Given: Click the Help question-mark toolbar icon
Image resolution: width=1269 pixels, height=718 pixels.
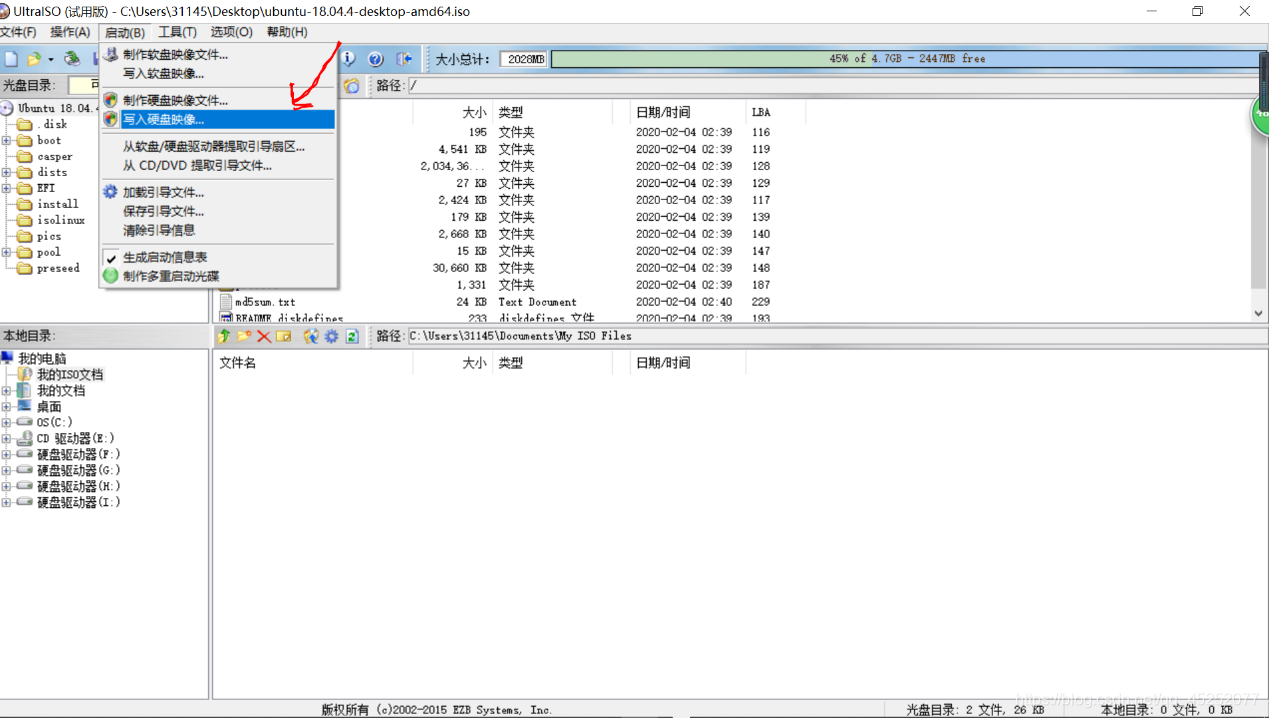Looking at the screenshot, I should point(375,59).
